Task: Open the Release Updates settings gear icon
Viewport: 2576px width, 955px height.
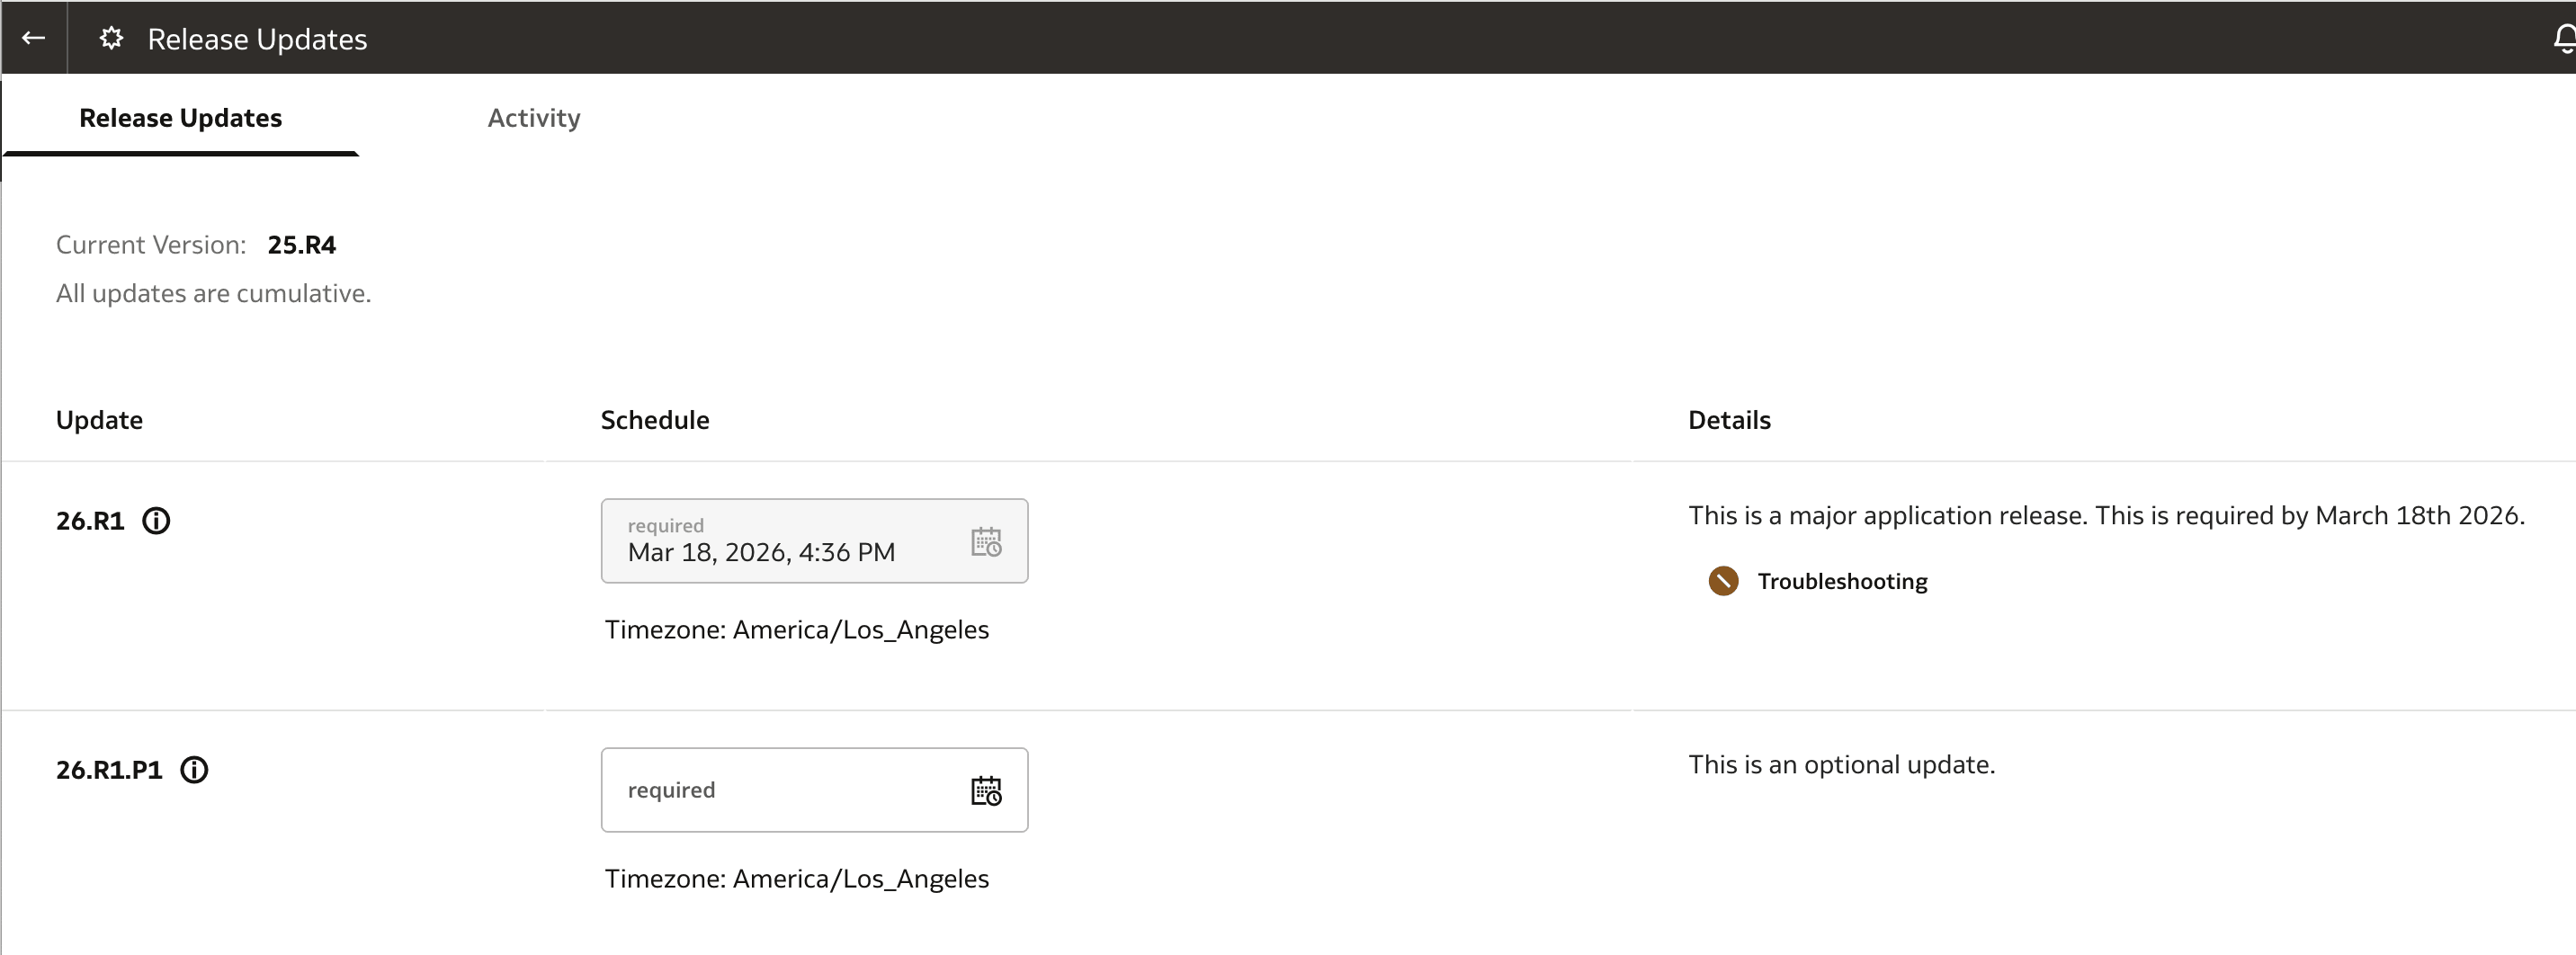Action: (x=110, y=38)
